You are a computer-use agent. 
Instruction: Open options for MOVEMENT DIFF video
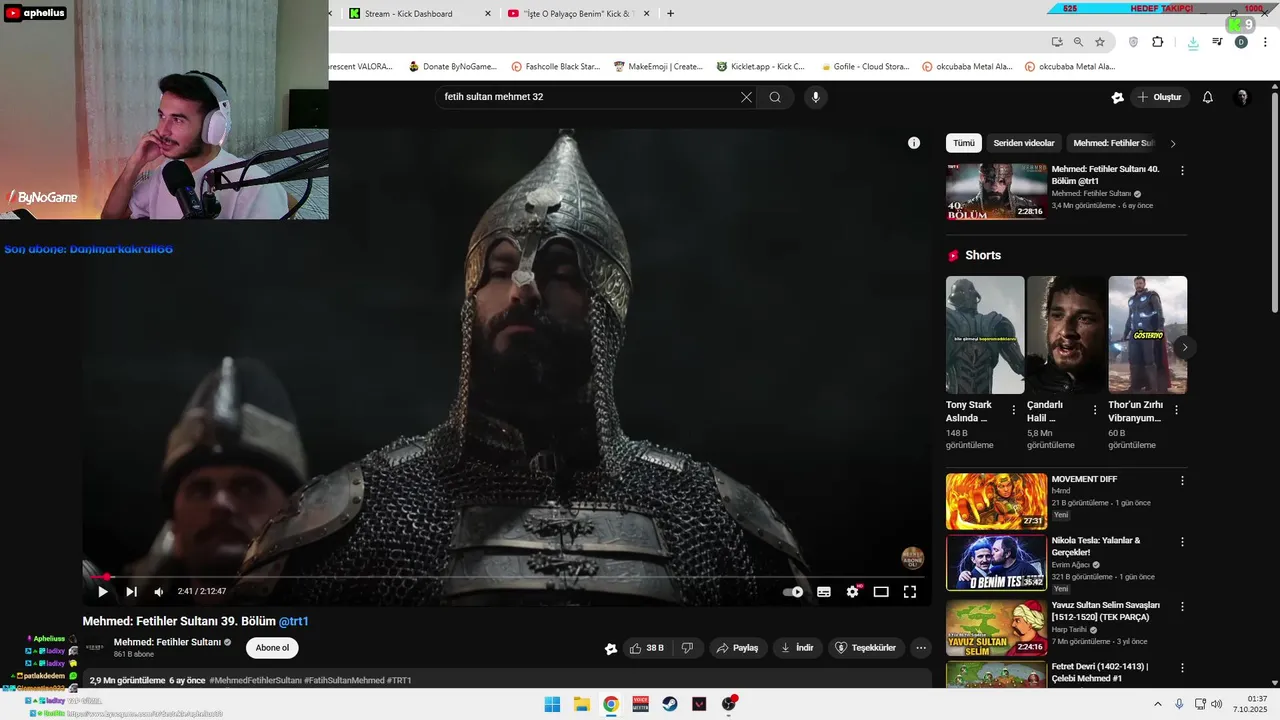1182,480
